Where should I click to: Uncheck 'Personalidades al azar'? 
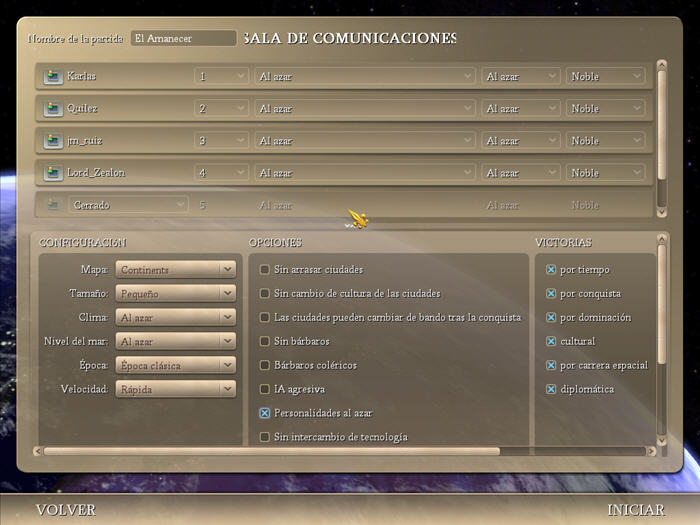point(265,413)
